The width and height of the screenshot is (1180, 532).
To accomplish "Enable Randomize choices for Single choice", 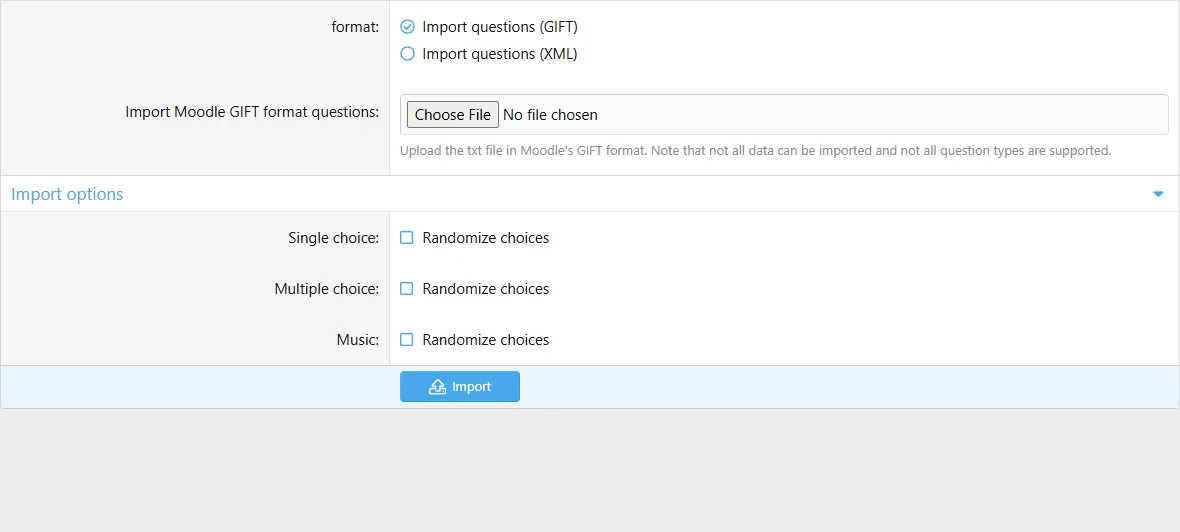I will click(x=407, y=238).
